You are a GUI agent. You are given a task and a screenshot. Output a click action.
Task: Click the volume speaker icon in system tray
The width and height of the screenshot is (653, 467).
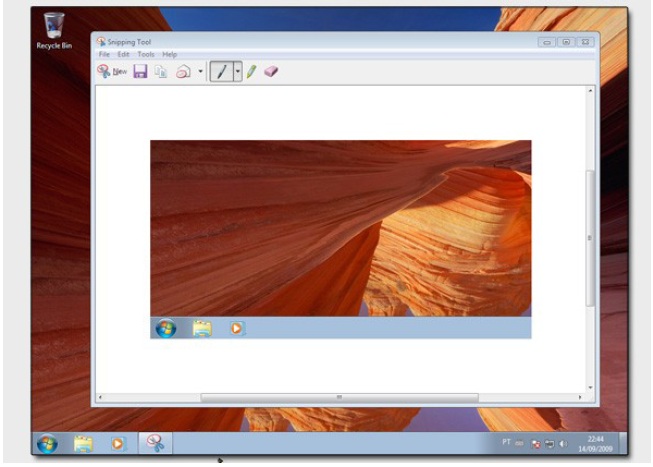[x=562, y=443]
